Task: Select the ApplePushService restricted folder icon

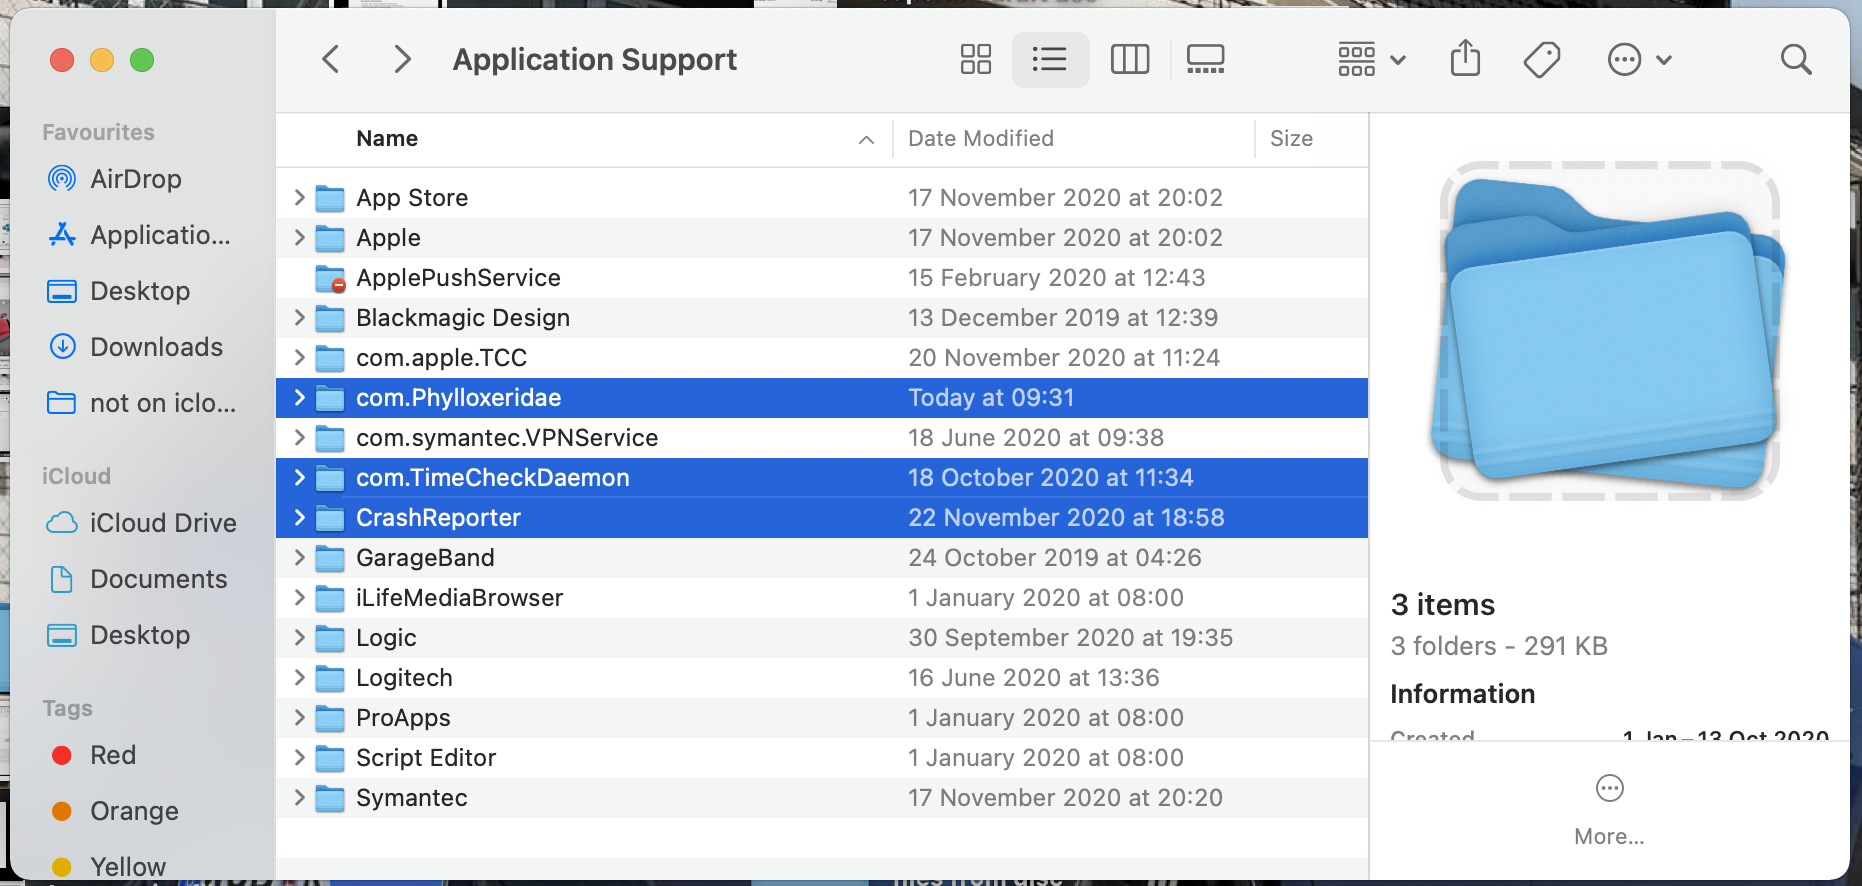Action: (x=330, y=278)
